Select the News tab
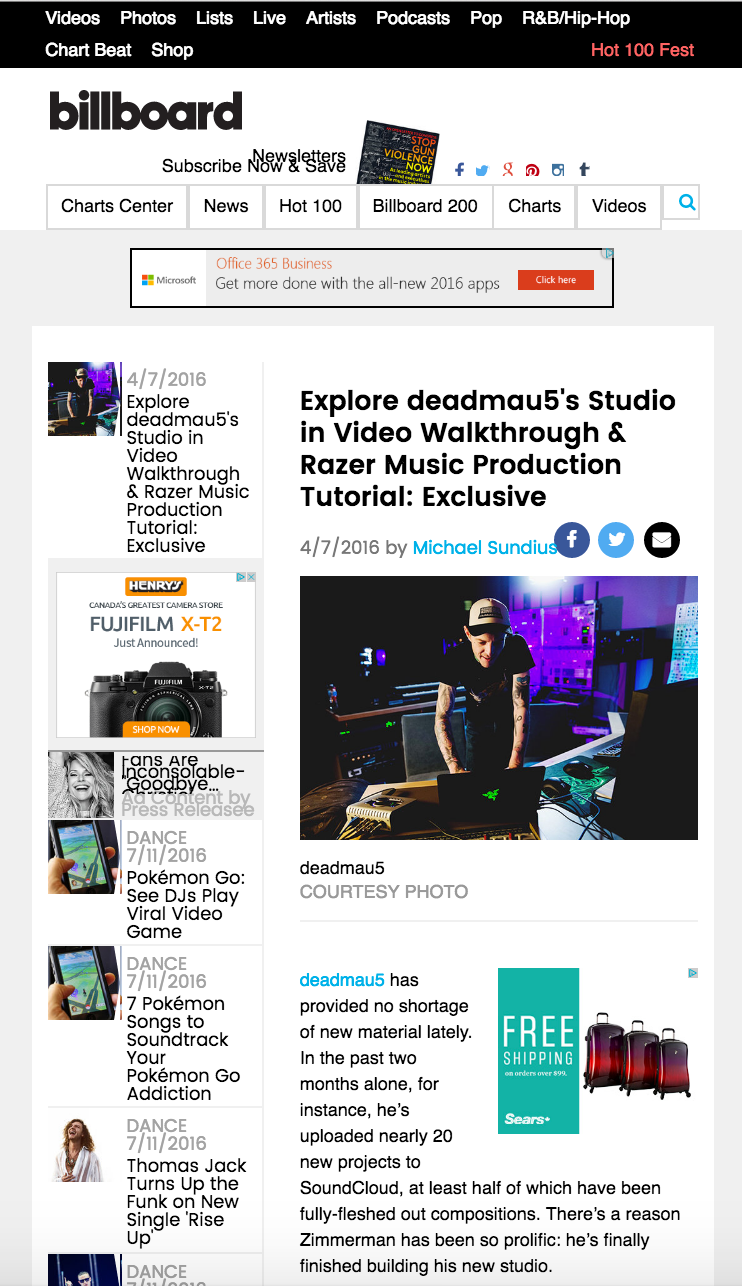This screenshot has width=742, height=1286. click(226, 206)
